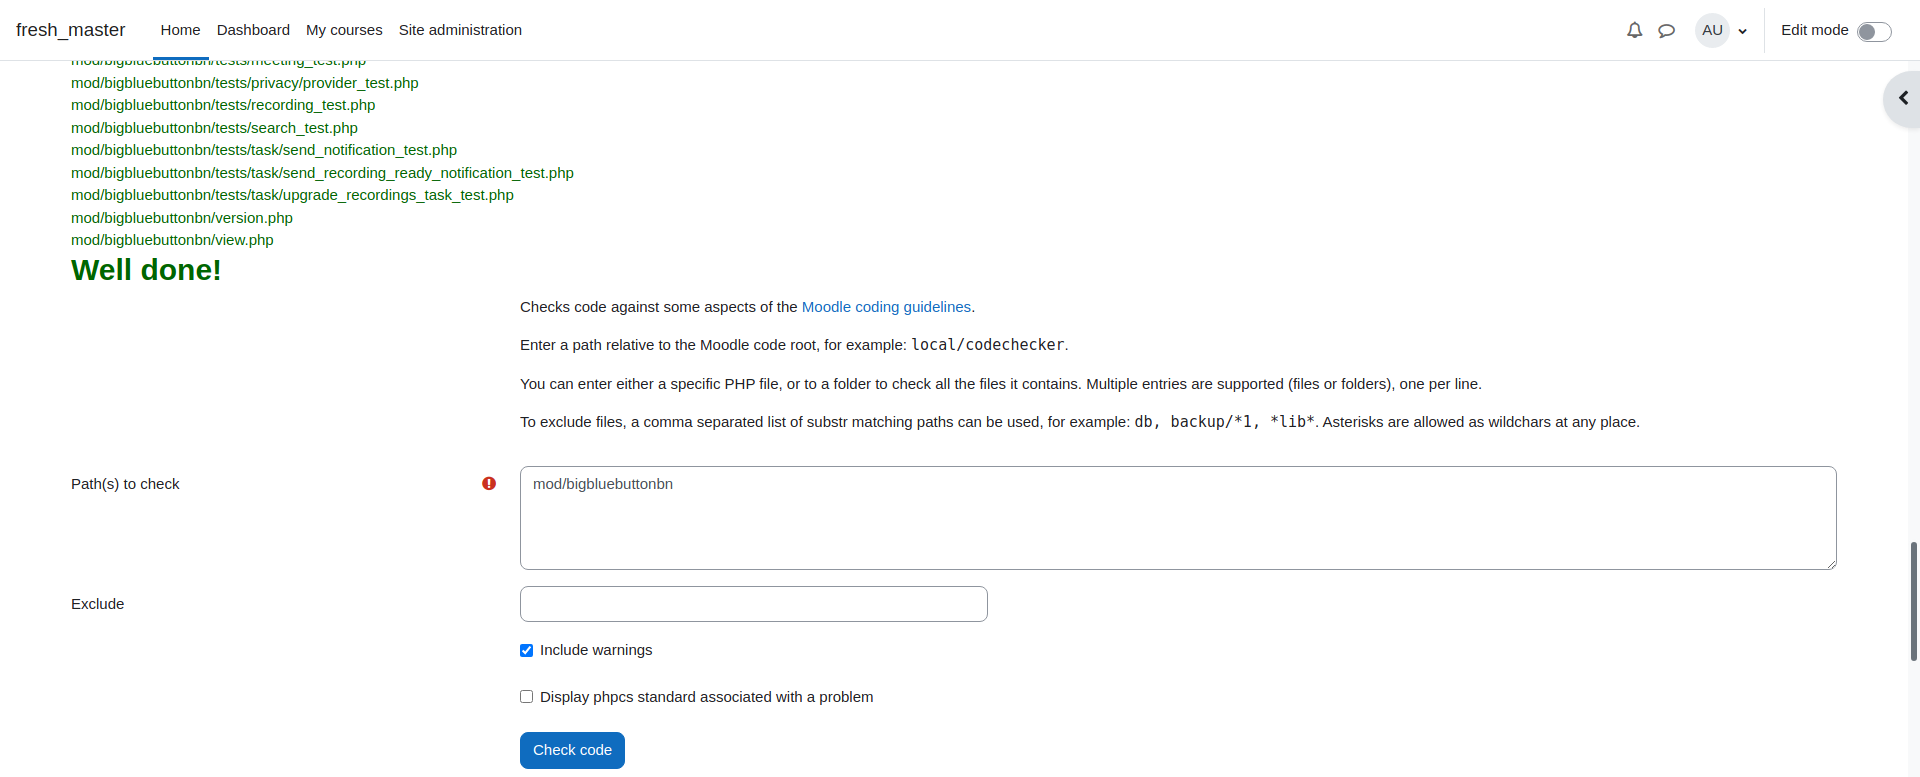Viewport: 1920px width, 777px height.
Task: Open the block drawer chevron icon
Action: (x=1903, y=98)
